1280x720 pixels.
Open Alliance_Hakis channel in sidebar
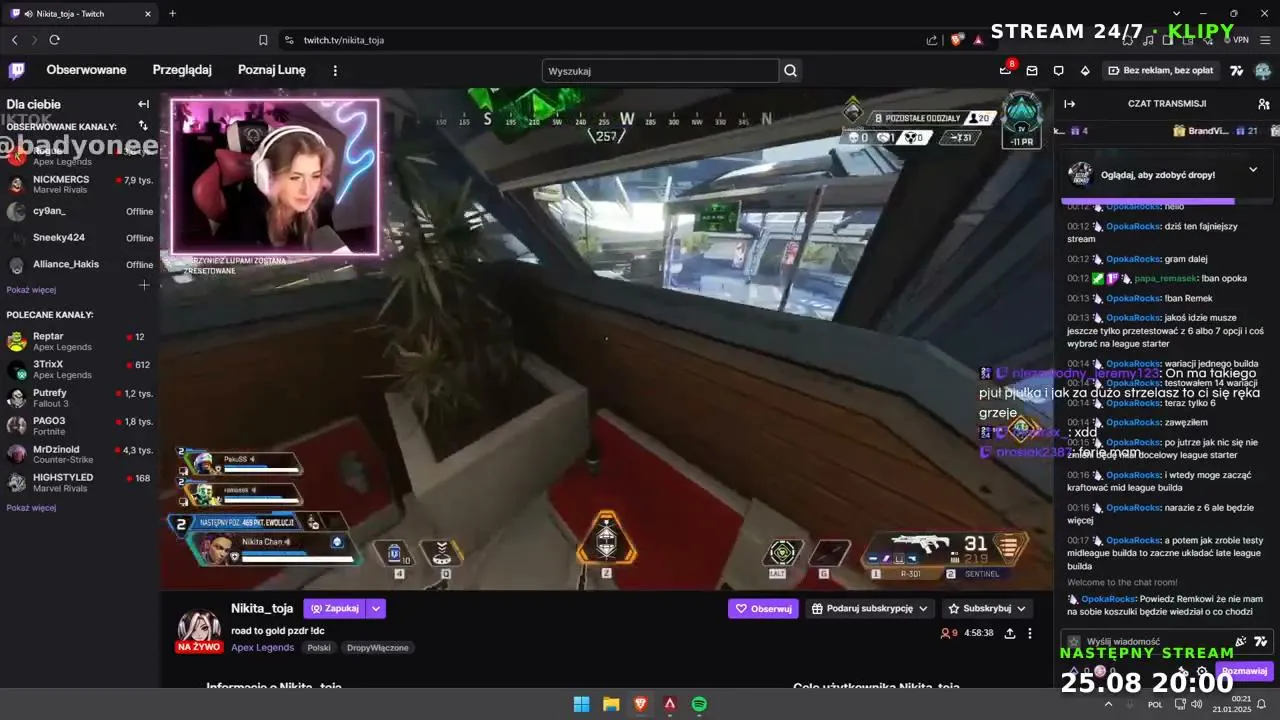(x=80, y=265)
